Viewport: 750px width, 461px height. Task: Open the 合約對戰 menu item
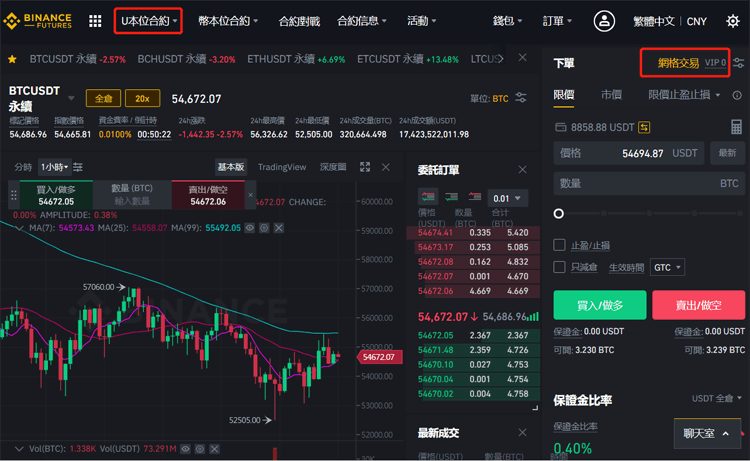pos(299,21)
